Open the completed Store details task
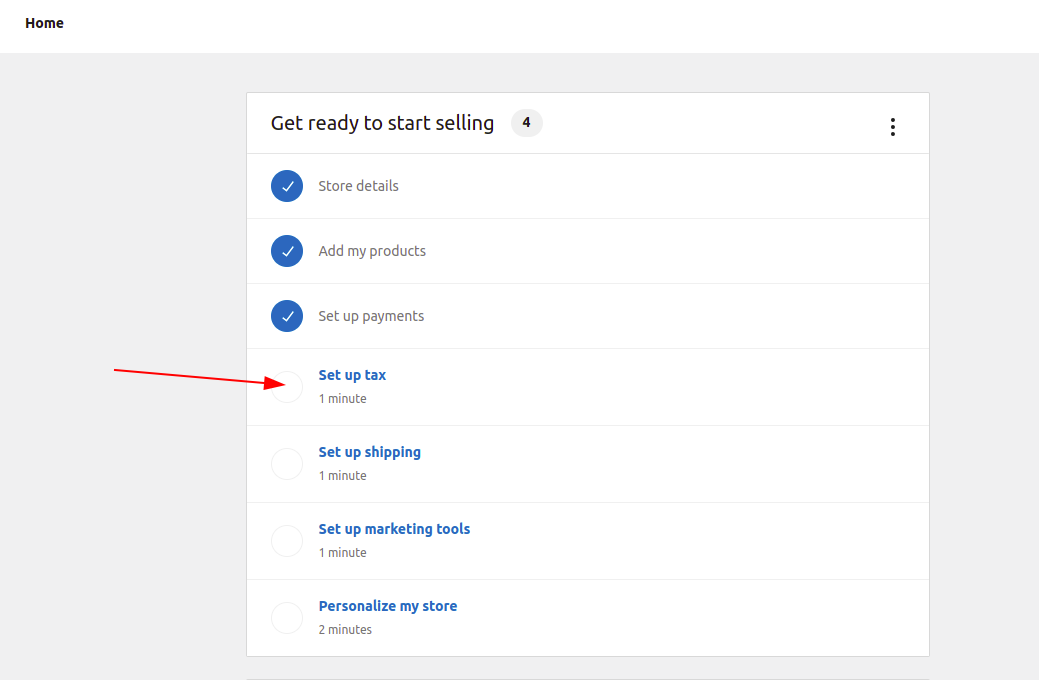The width and height of the screenshot is (1039, 680). coord(358,186)
